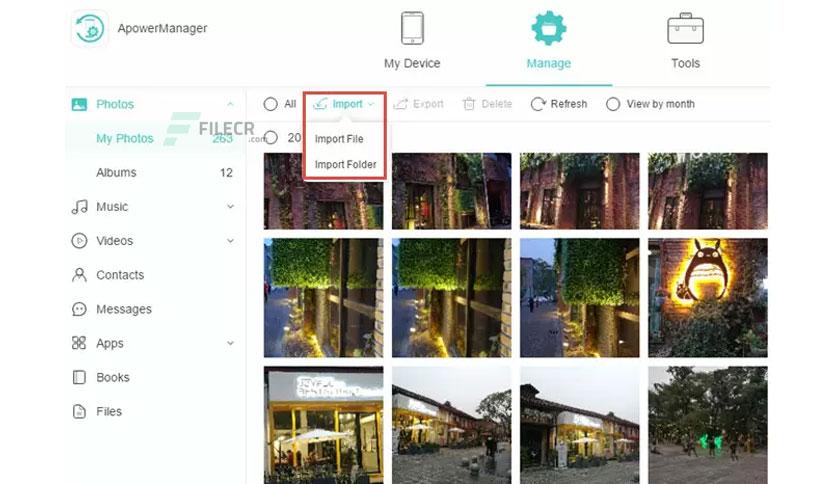Select the Manage gear icon
This screenshot has width=836, height=484.
point(549,28)
